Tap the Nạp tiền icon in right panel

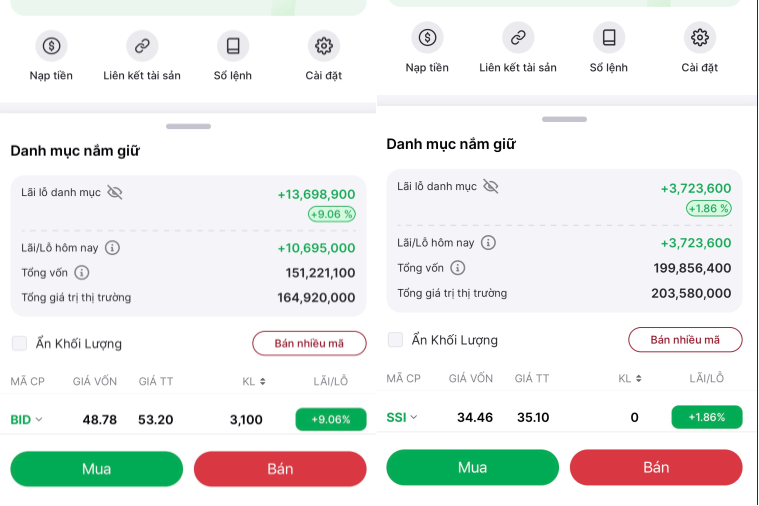pos(427,38)
